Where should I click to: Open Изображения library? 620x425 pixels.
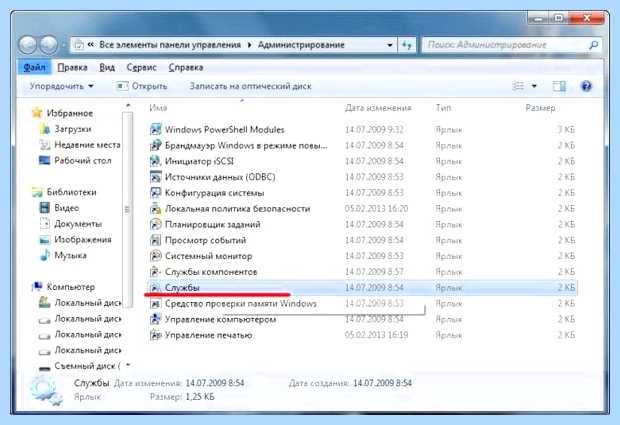83,240
